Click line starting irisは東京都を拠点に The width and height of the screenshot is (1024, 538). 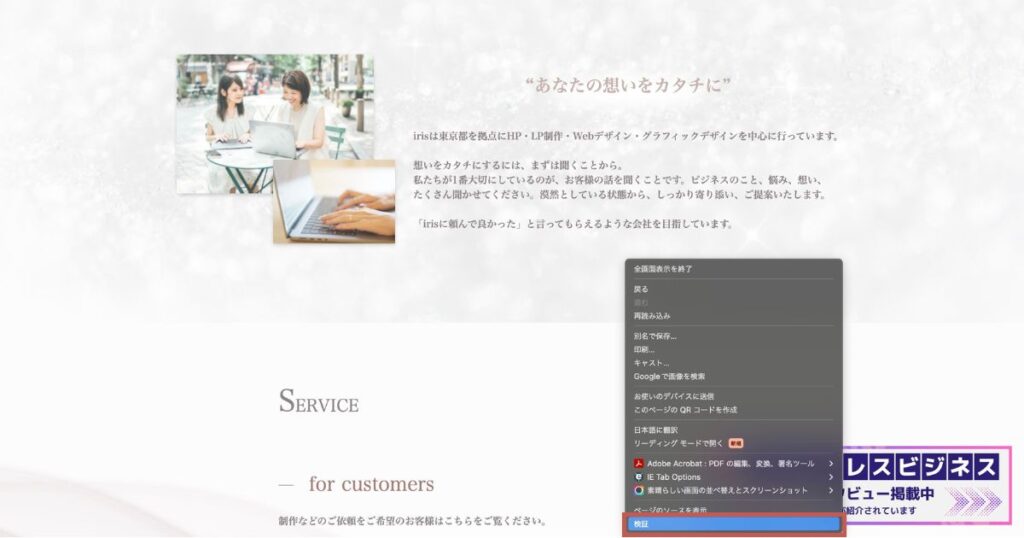[x=626, y=136]
